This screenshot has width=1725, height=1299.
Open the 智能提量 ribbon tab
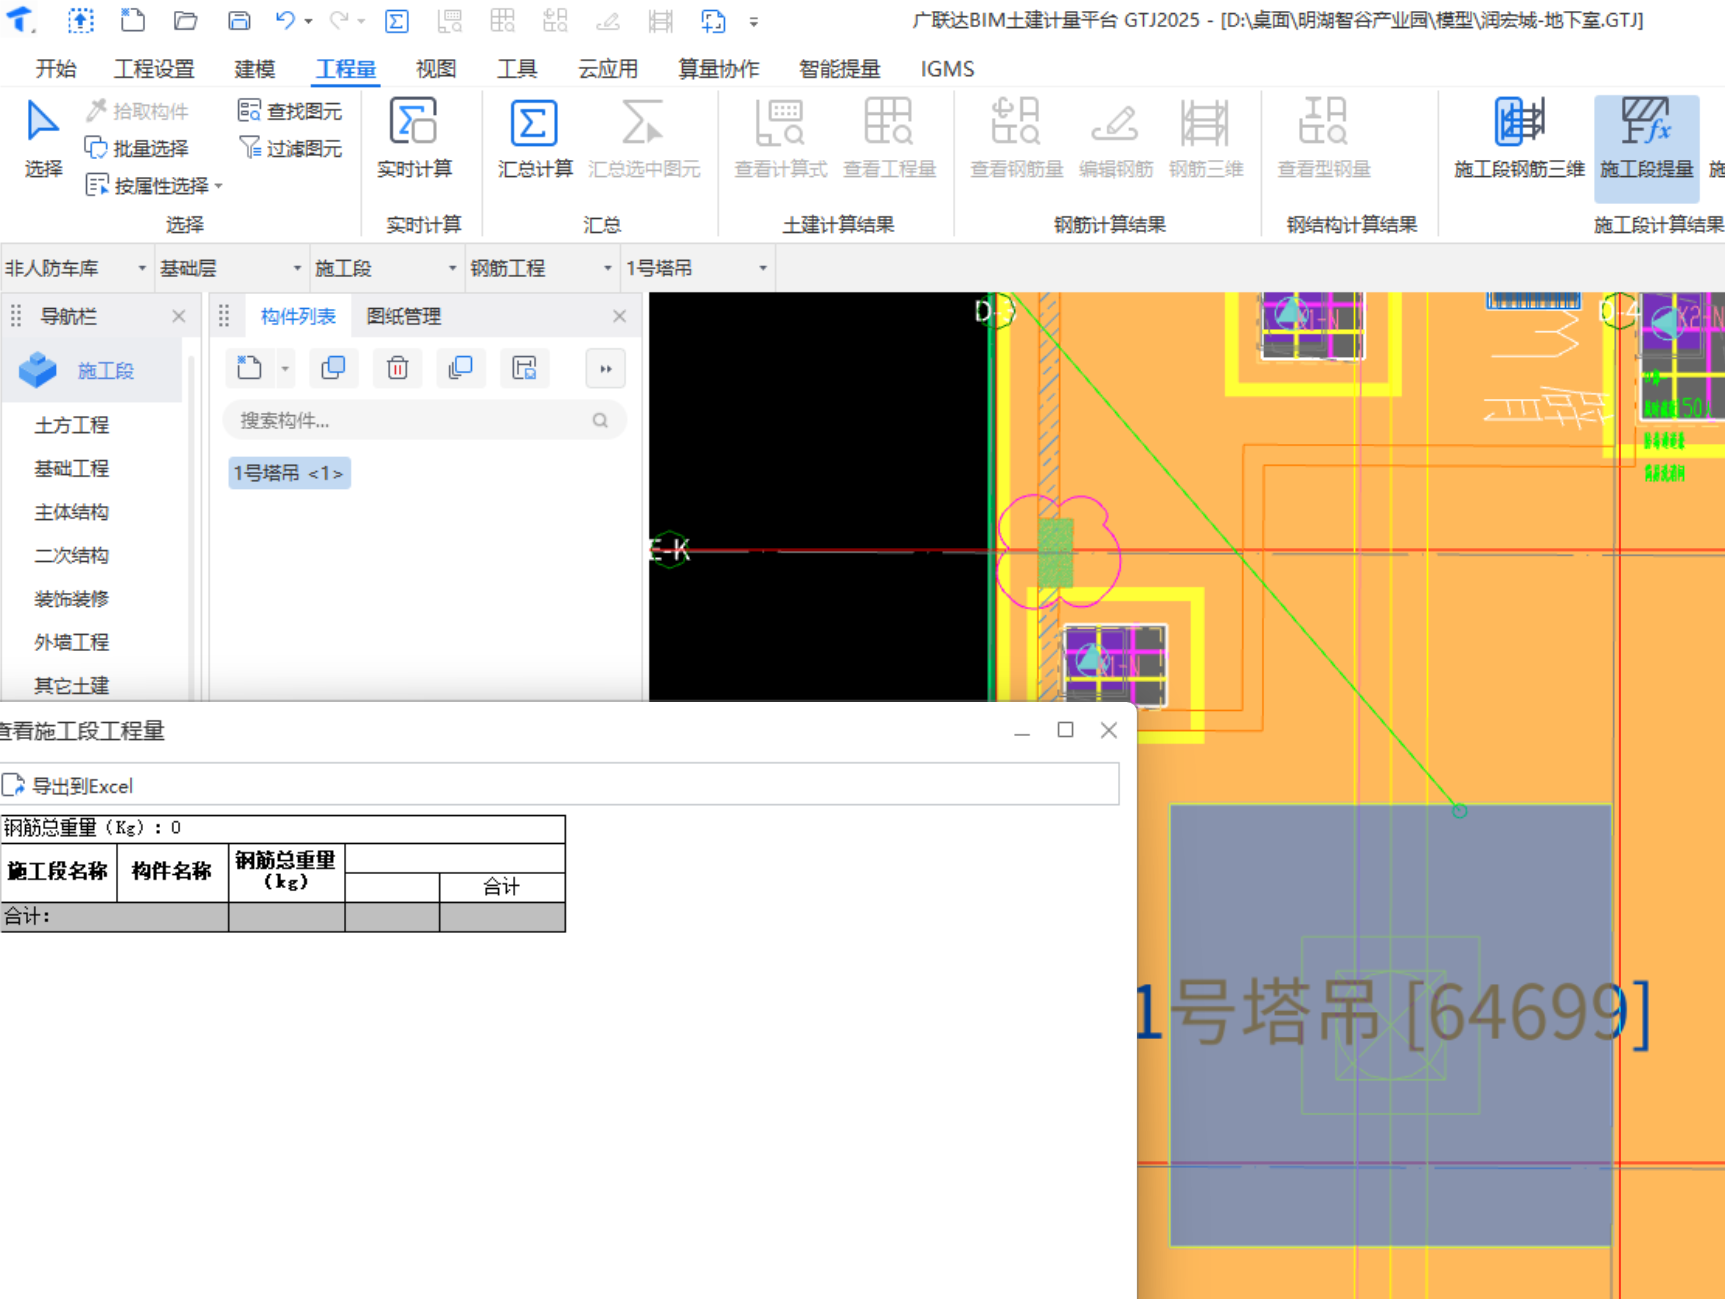pos(840,69)
